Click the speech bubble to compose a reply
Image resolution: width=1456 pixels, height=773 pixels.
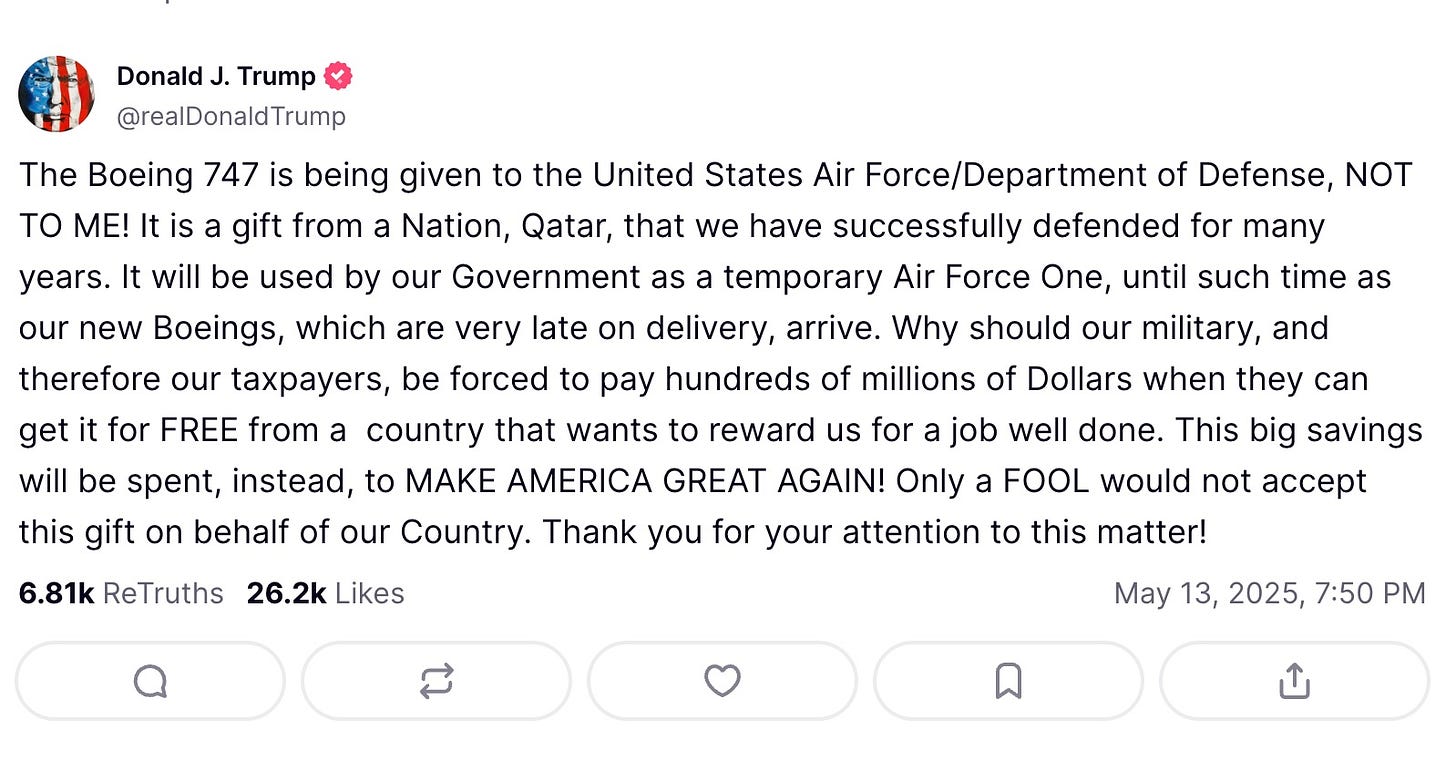click(x=149, y=681)
